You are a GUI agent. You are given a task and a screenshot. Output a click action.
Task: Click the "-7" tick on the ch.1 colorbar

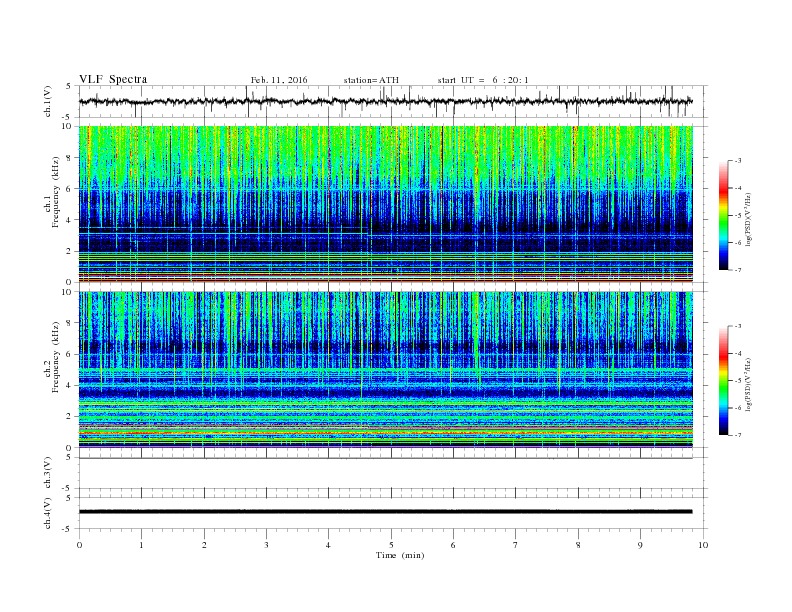[x=737, y=270]
